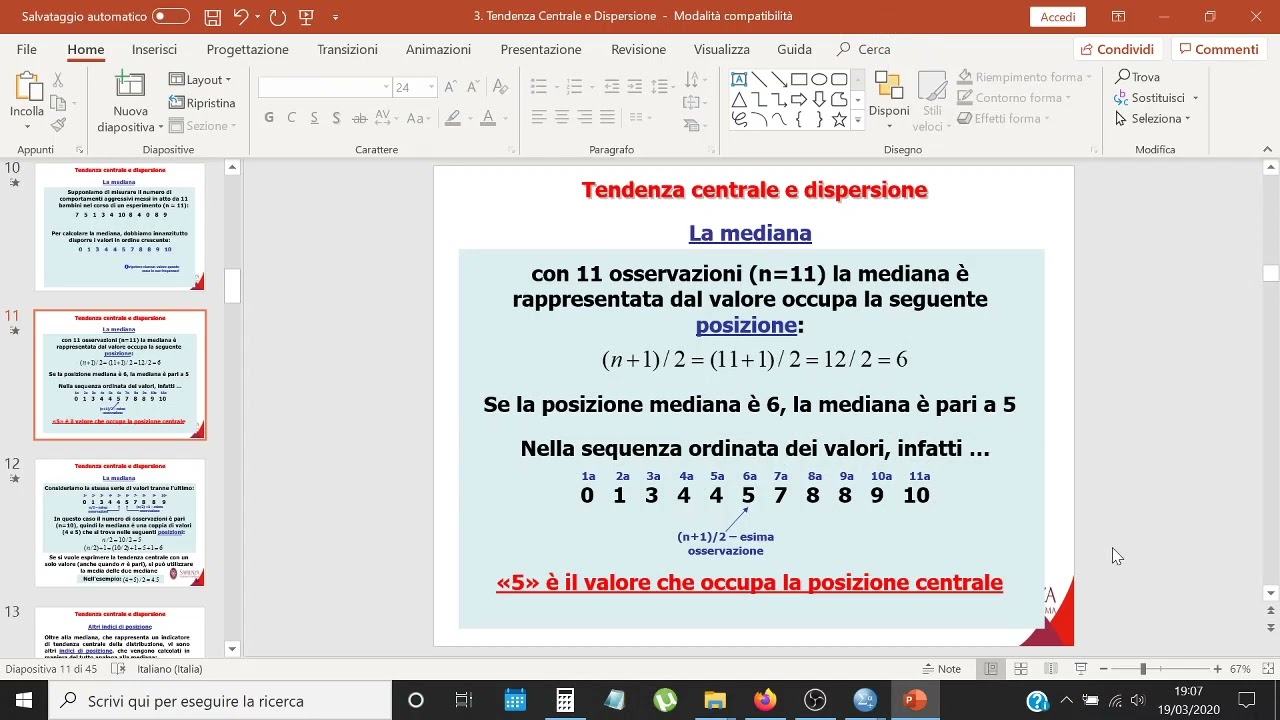Switch to the Inserisci tab

click(x=154, y=49)
